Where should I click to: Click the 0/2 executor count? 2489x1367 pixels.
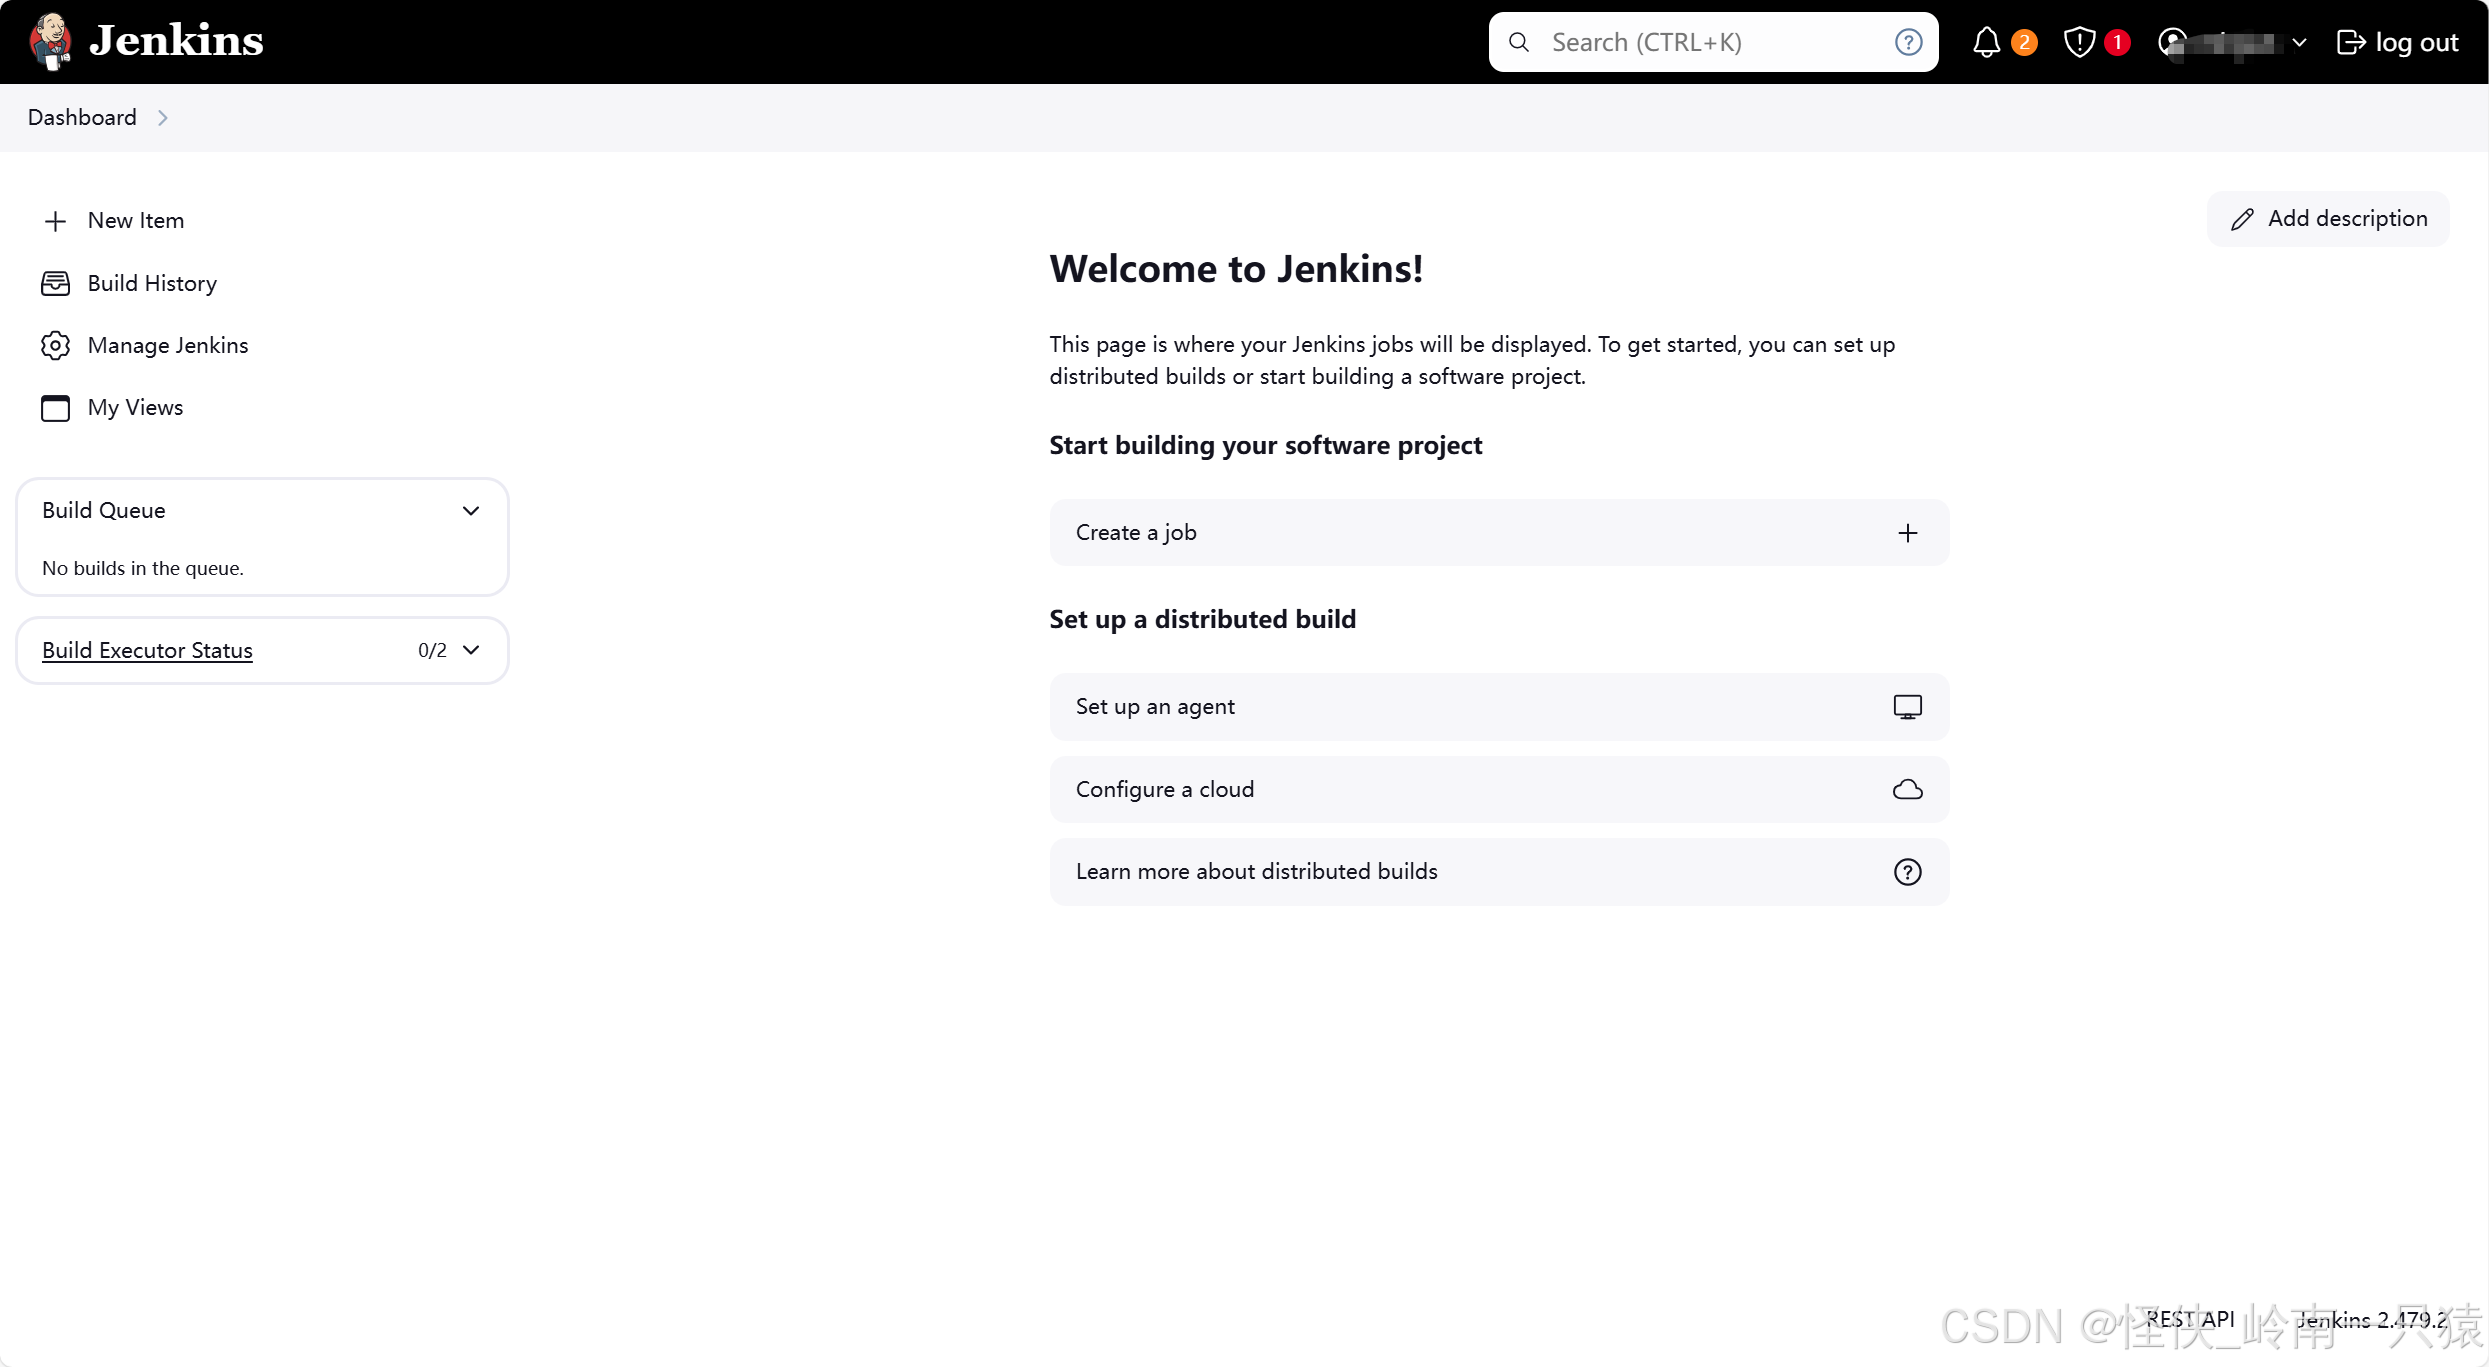(x=432, y=650)
